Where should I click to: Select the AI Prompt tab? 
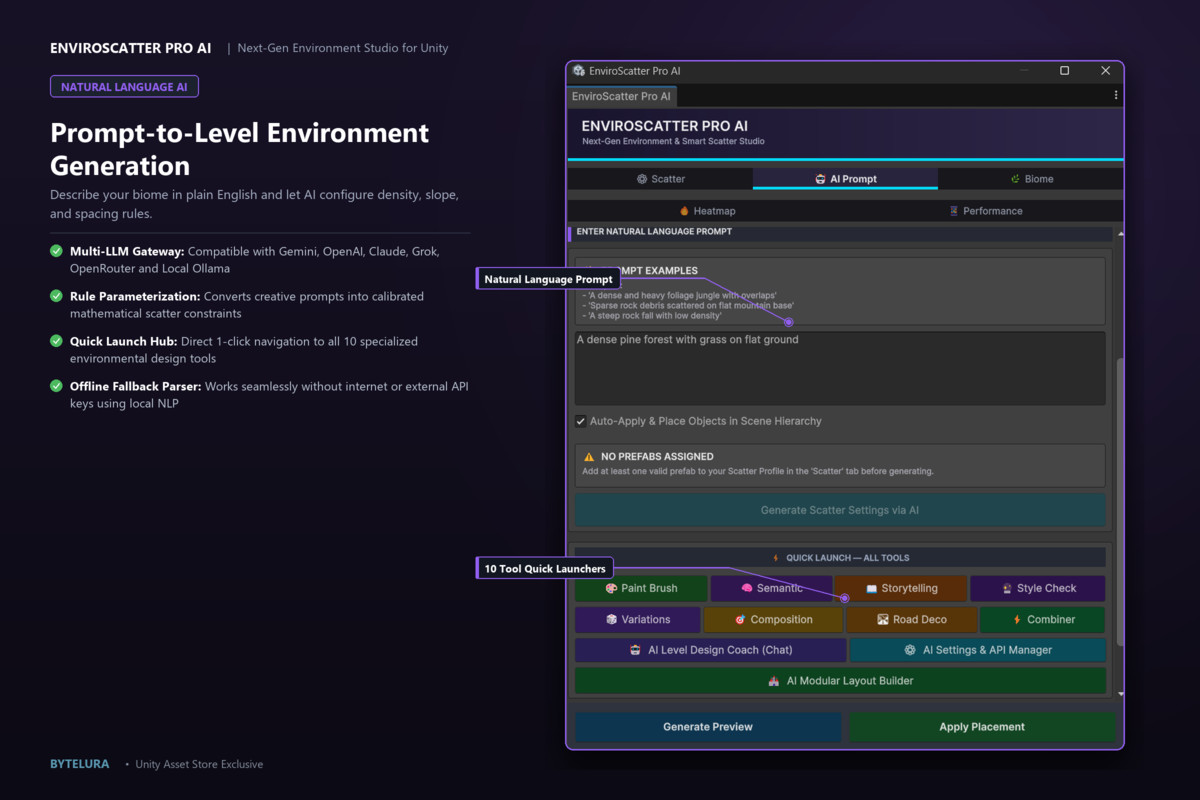coord(845,179)
